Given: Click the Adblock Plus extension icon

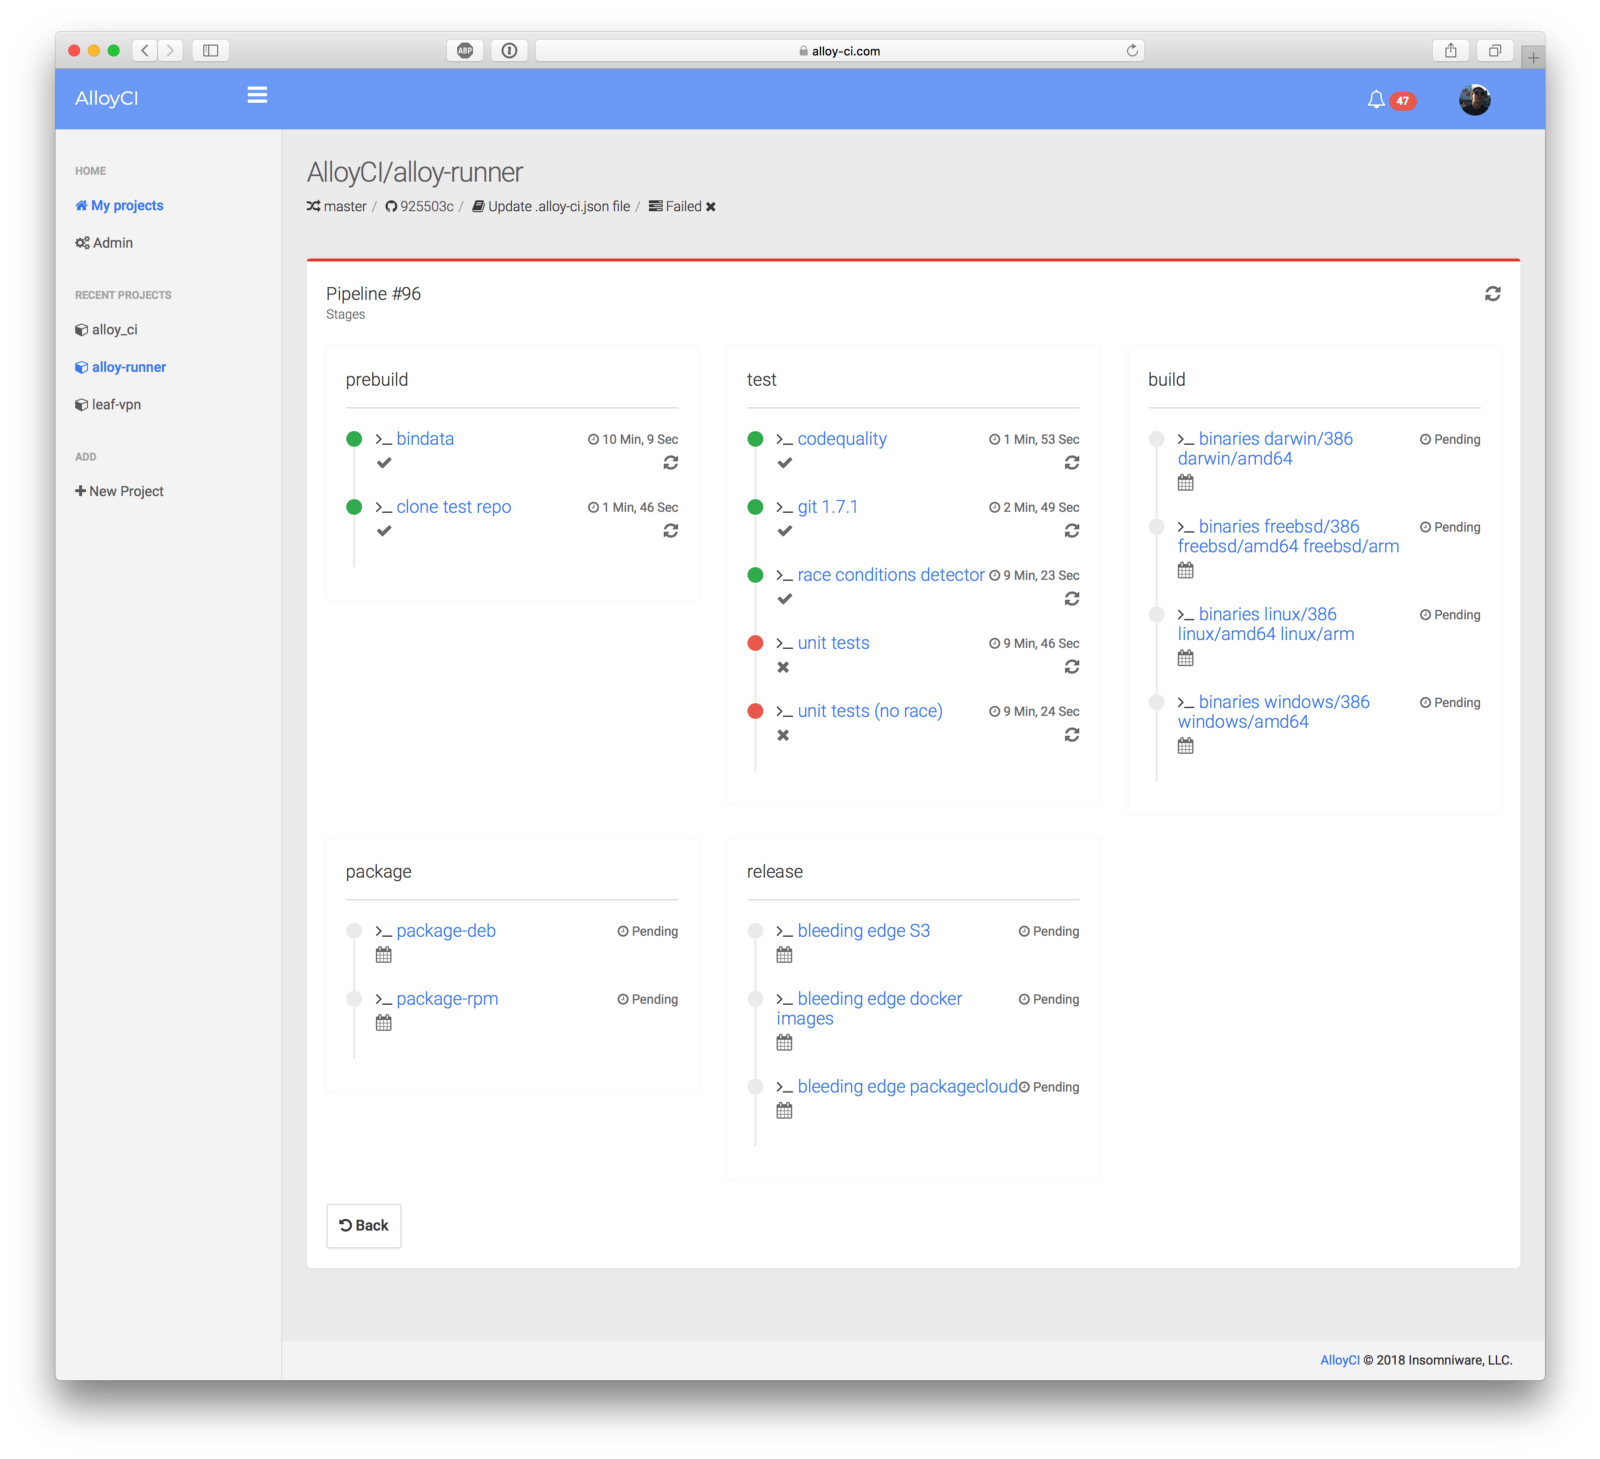Looking at the screenshot, I should 465,50.
